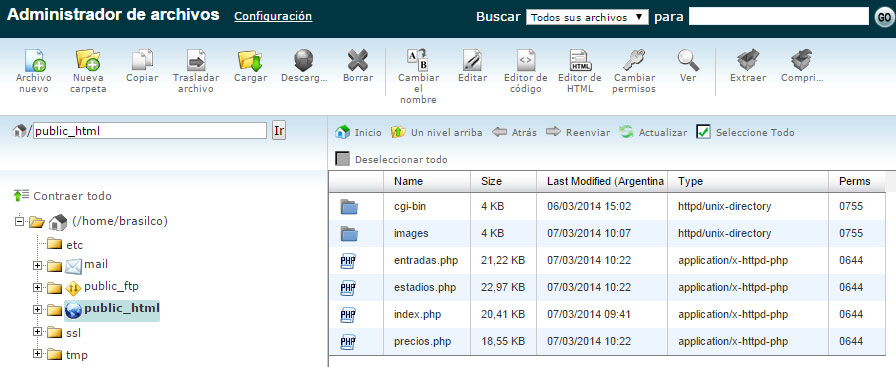Select the Copiar toolbar icon
The height and width of the screenshot is (367, 896).
pyautogui.click(x=142, y=61)
